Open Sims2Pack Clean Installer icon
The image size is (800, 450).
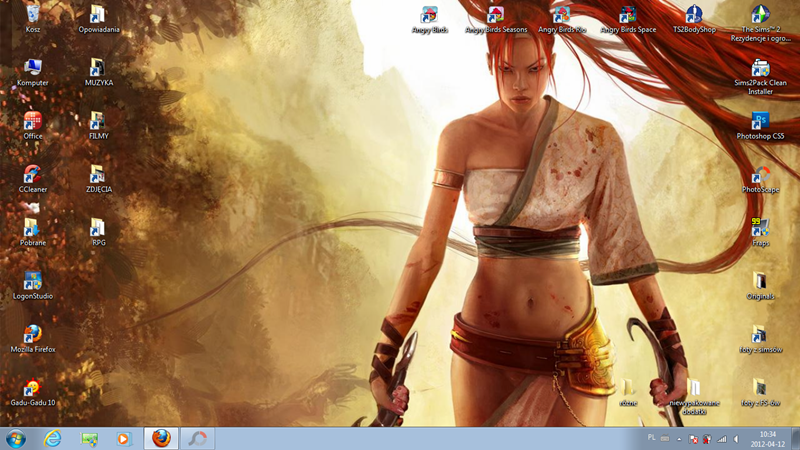coord(760,77)
